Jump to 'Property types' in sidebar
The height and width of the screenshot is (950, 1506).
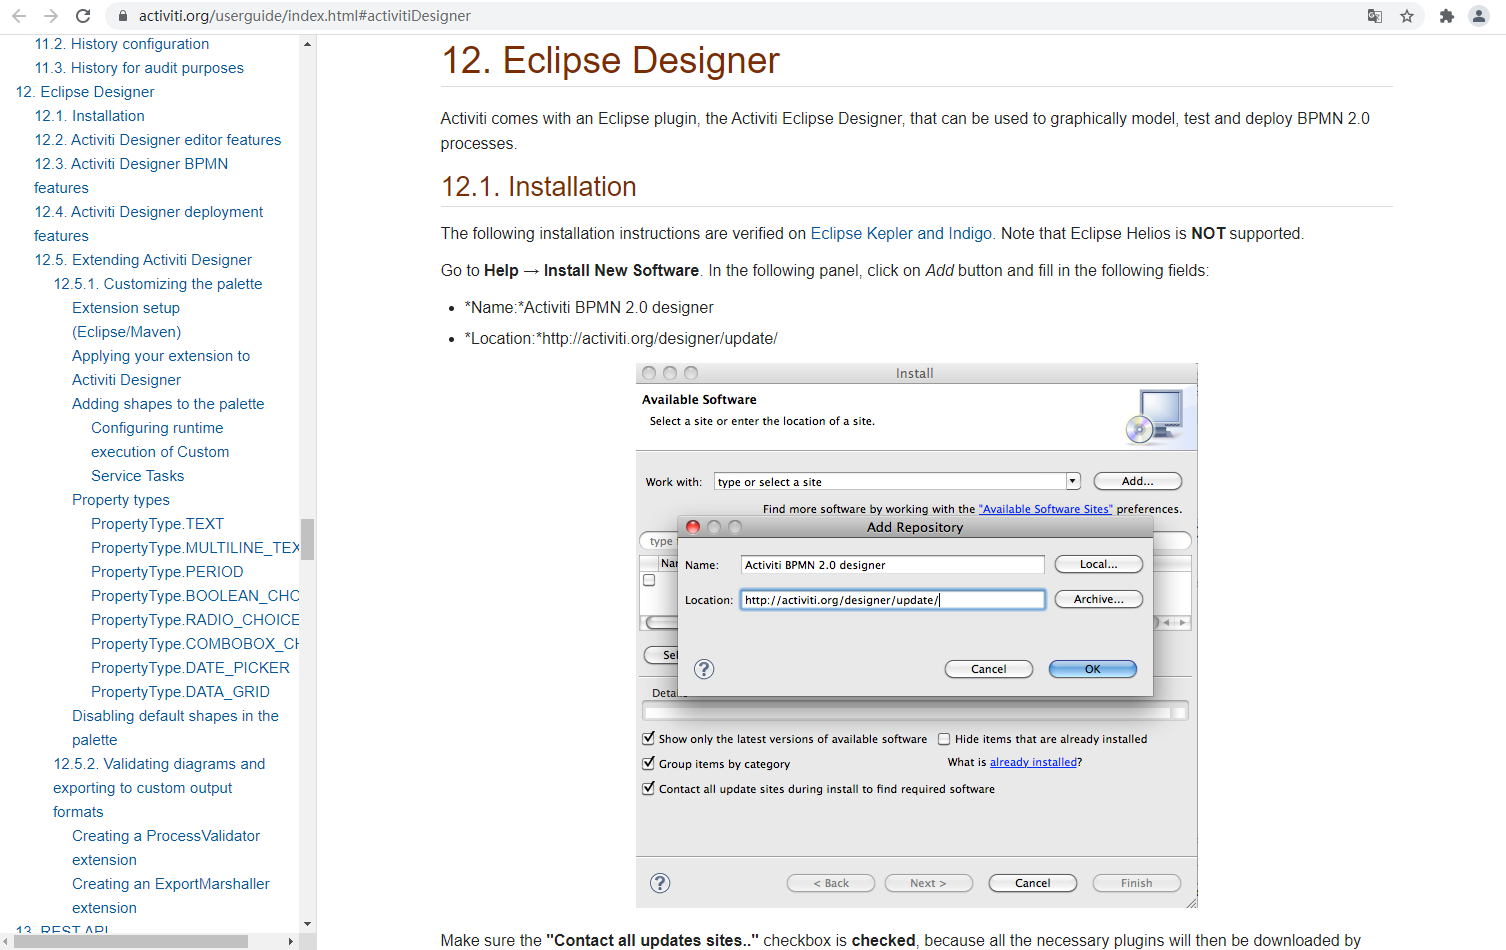[121, 500]
